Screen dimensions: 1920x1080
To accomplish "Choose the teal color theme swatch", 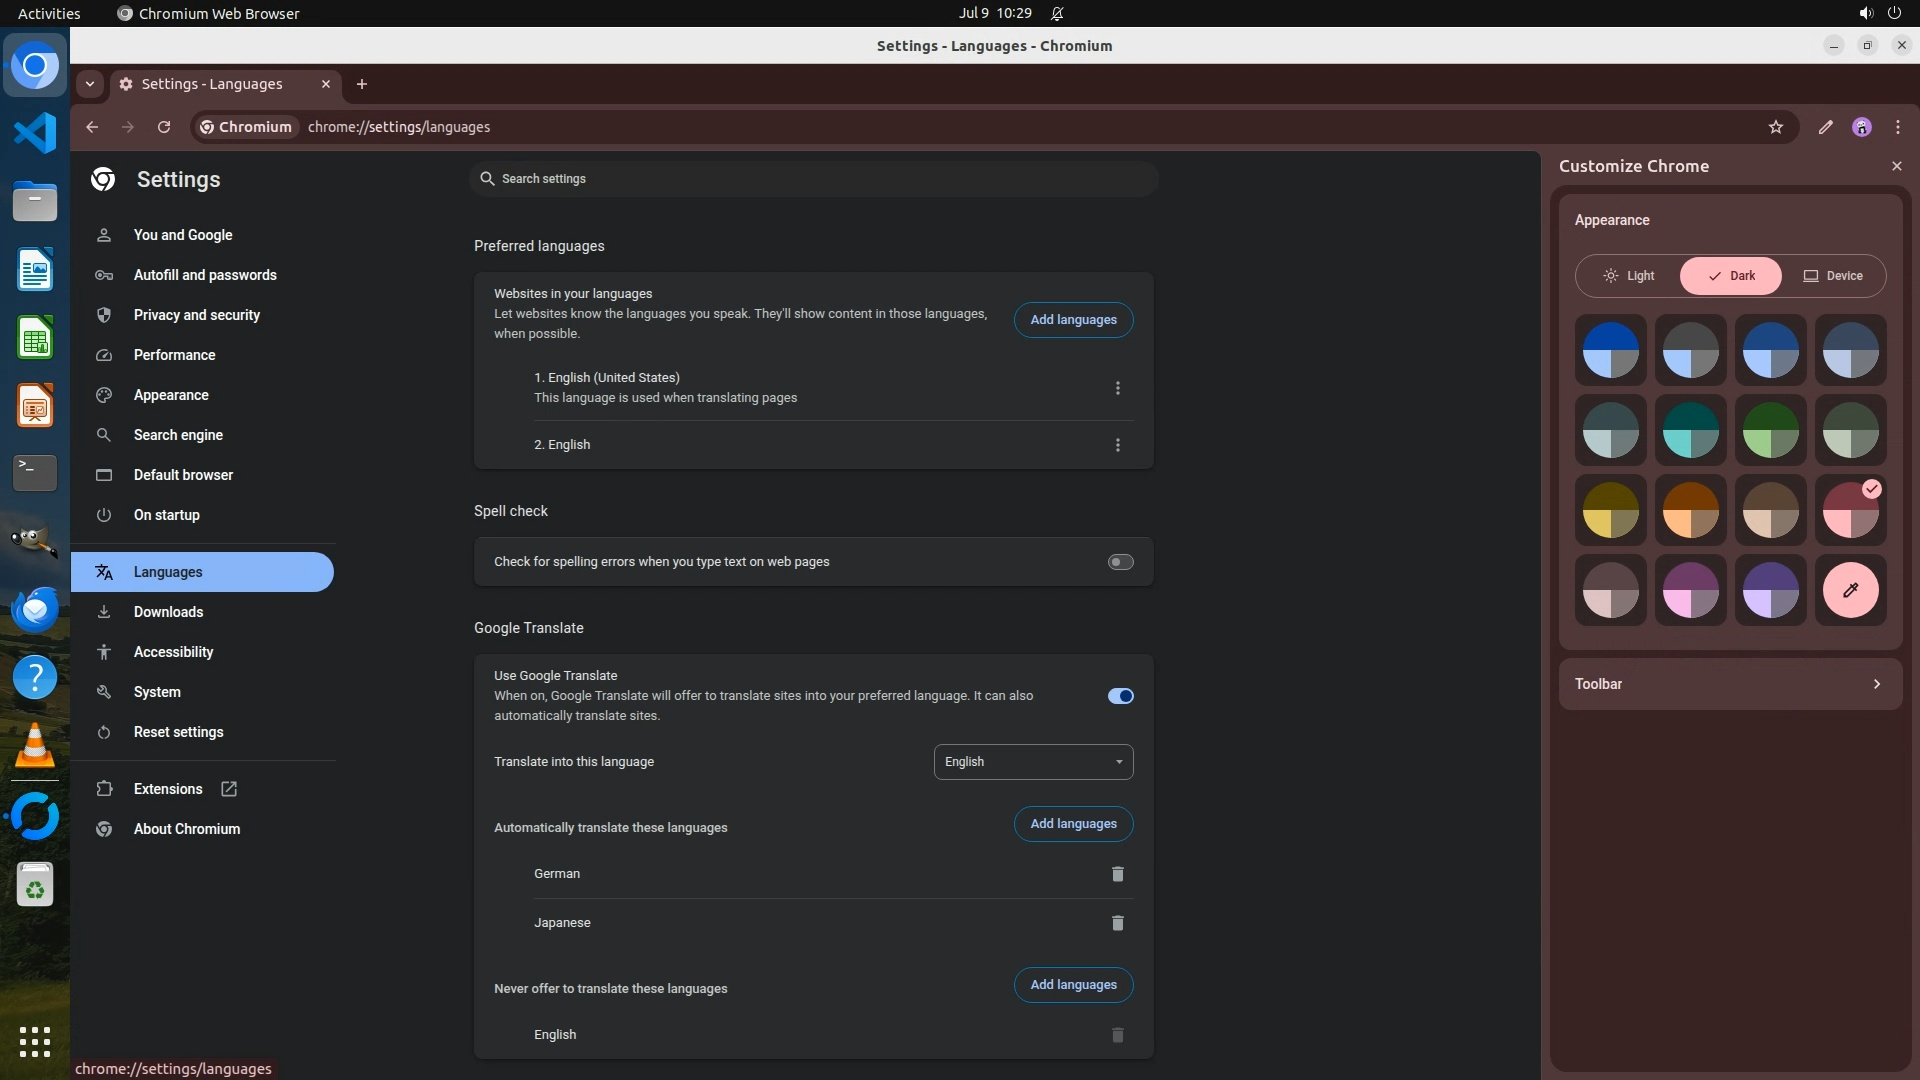I will coord(1690,431).
